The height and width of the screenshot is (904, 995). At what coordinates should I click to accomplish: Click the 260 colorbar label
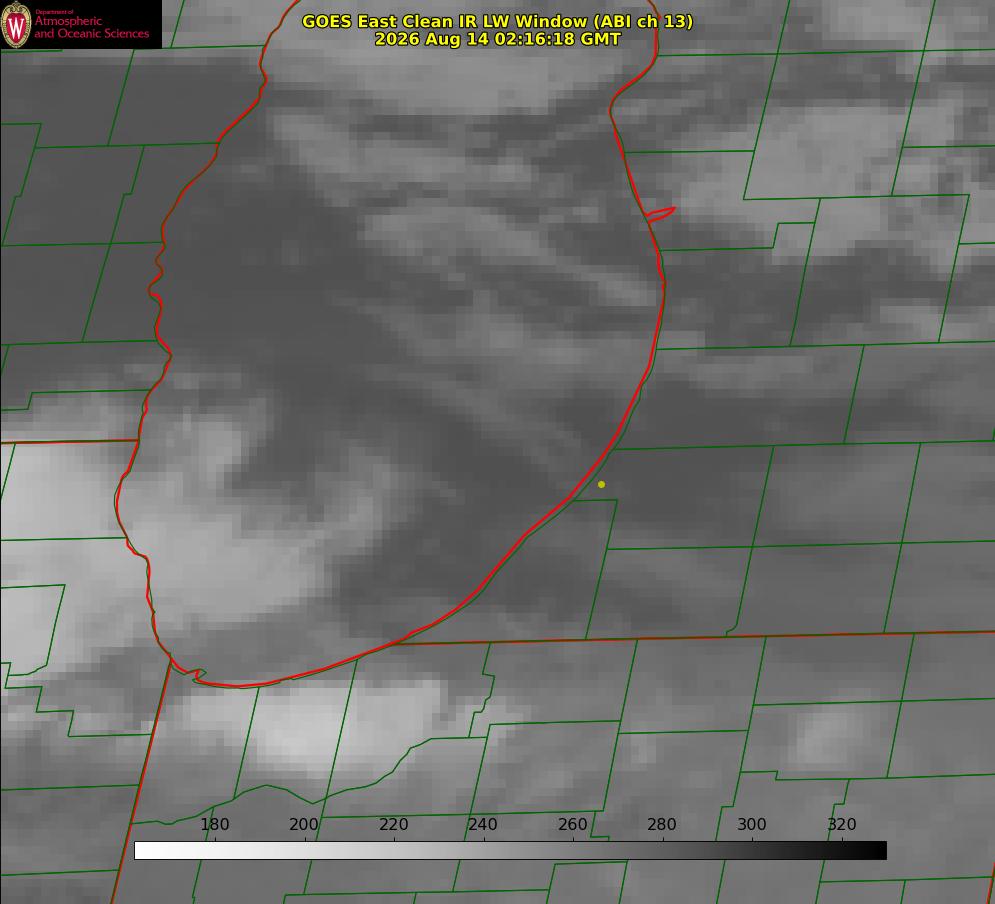[x=572, y=824]
